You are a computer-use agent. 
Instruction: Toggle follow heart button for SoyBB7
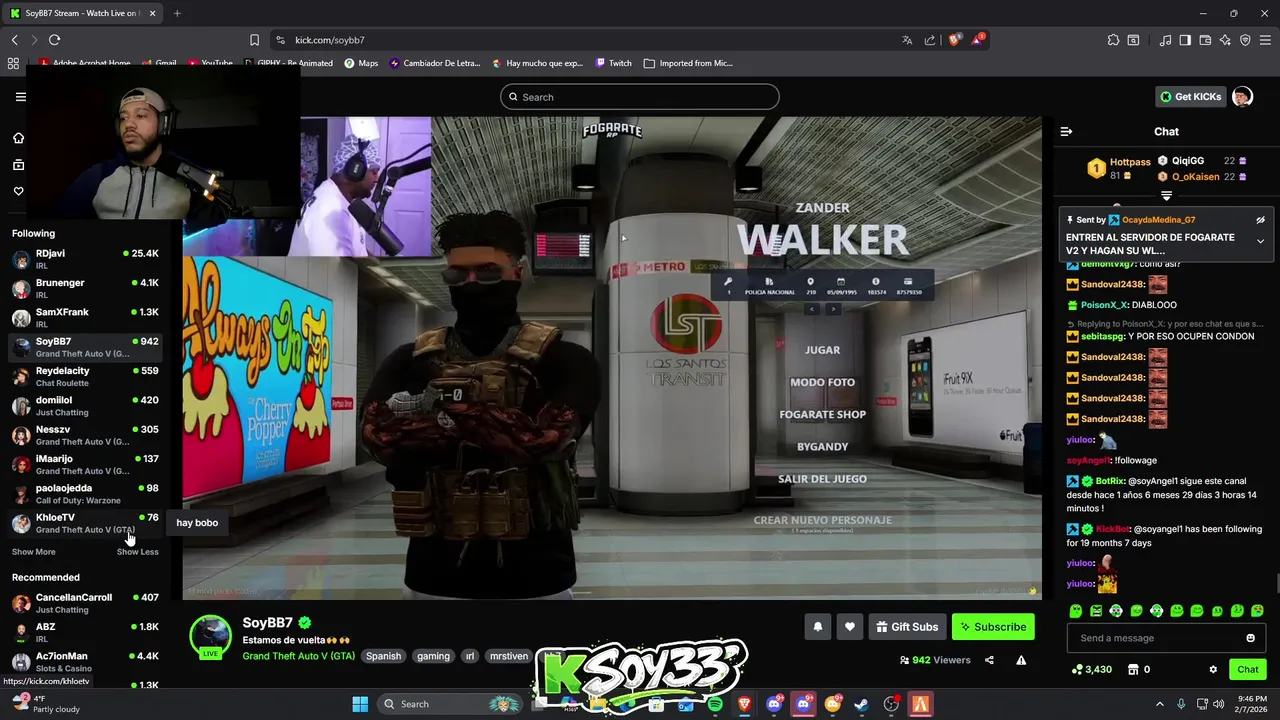(849, 627)
